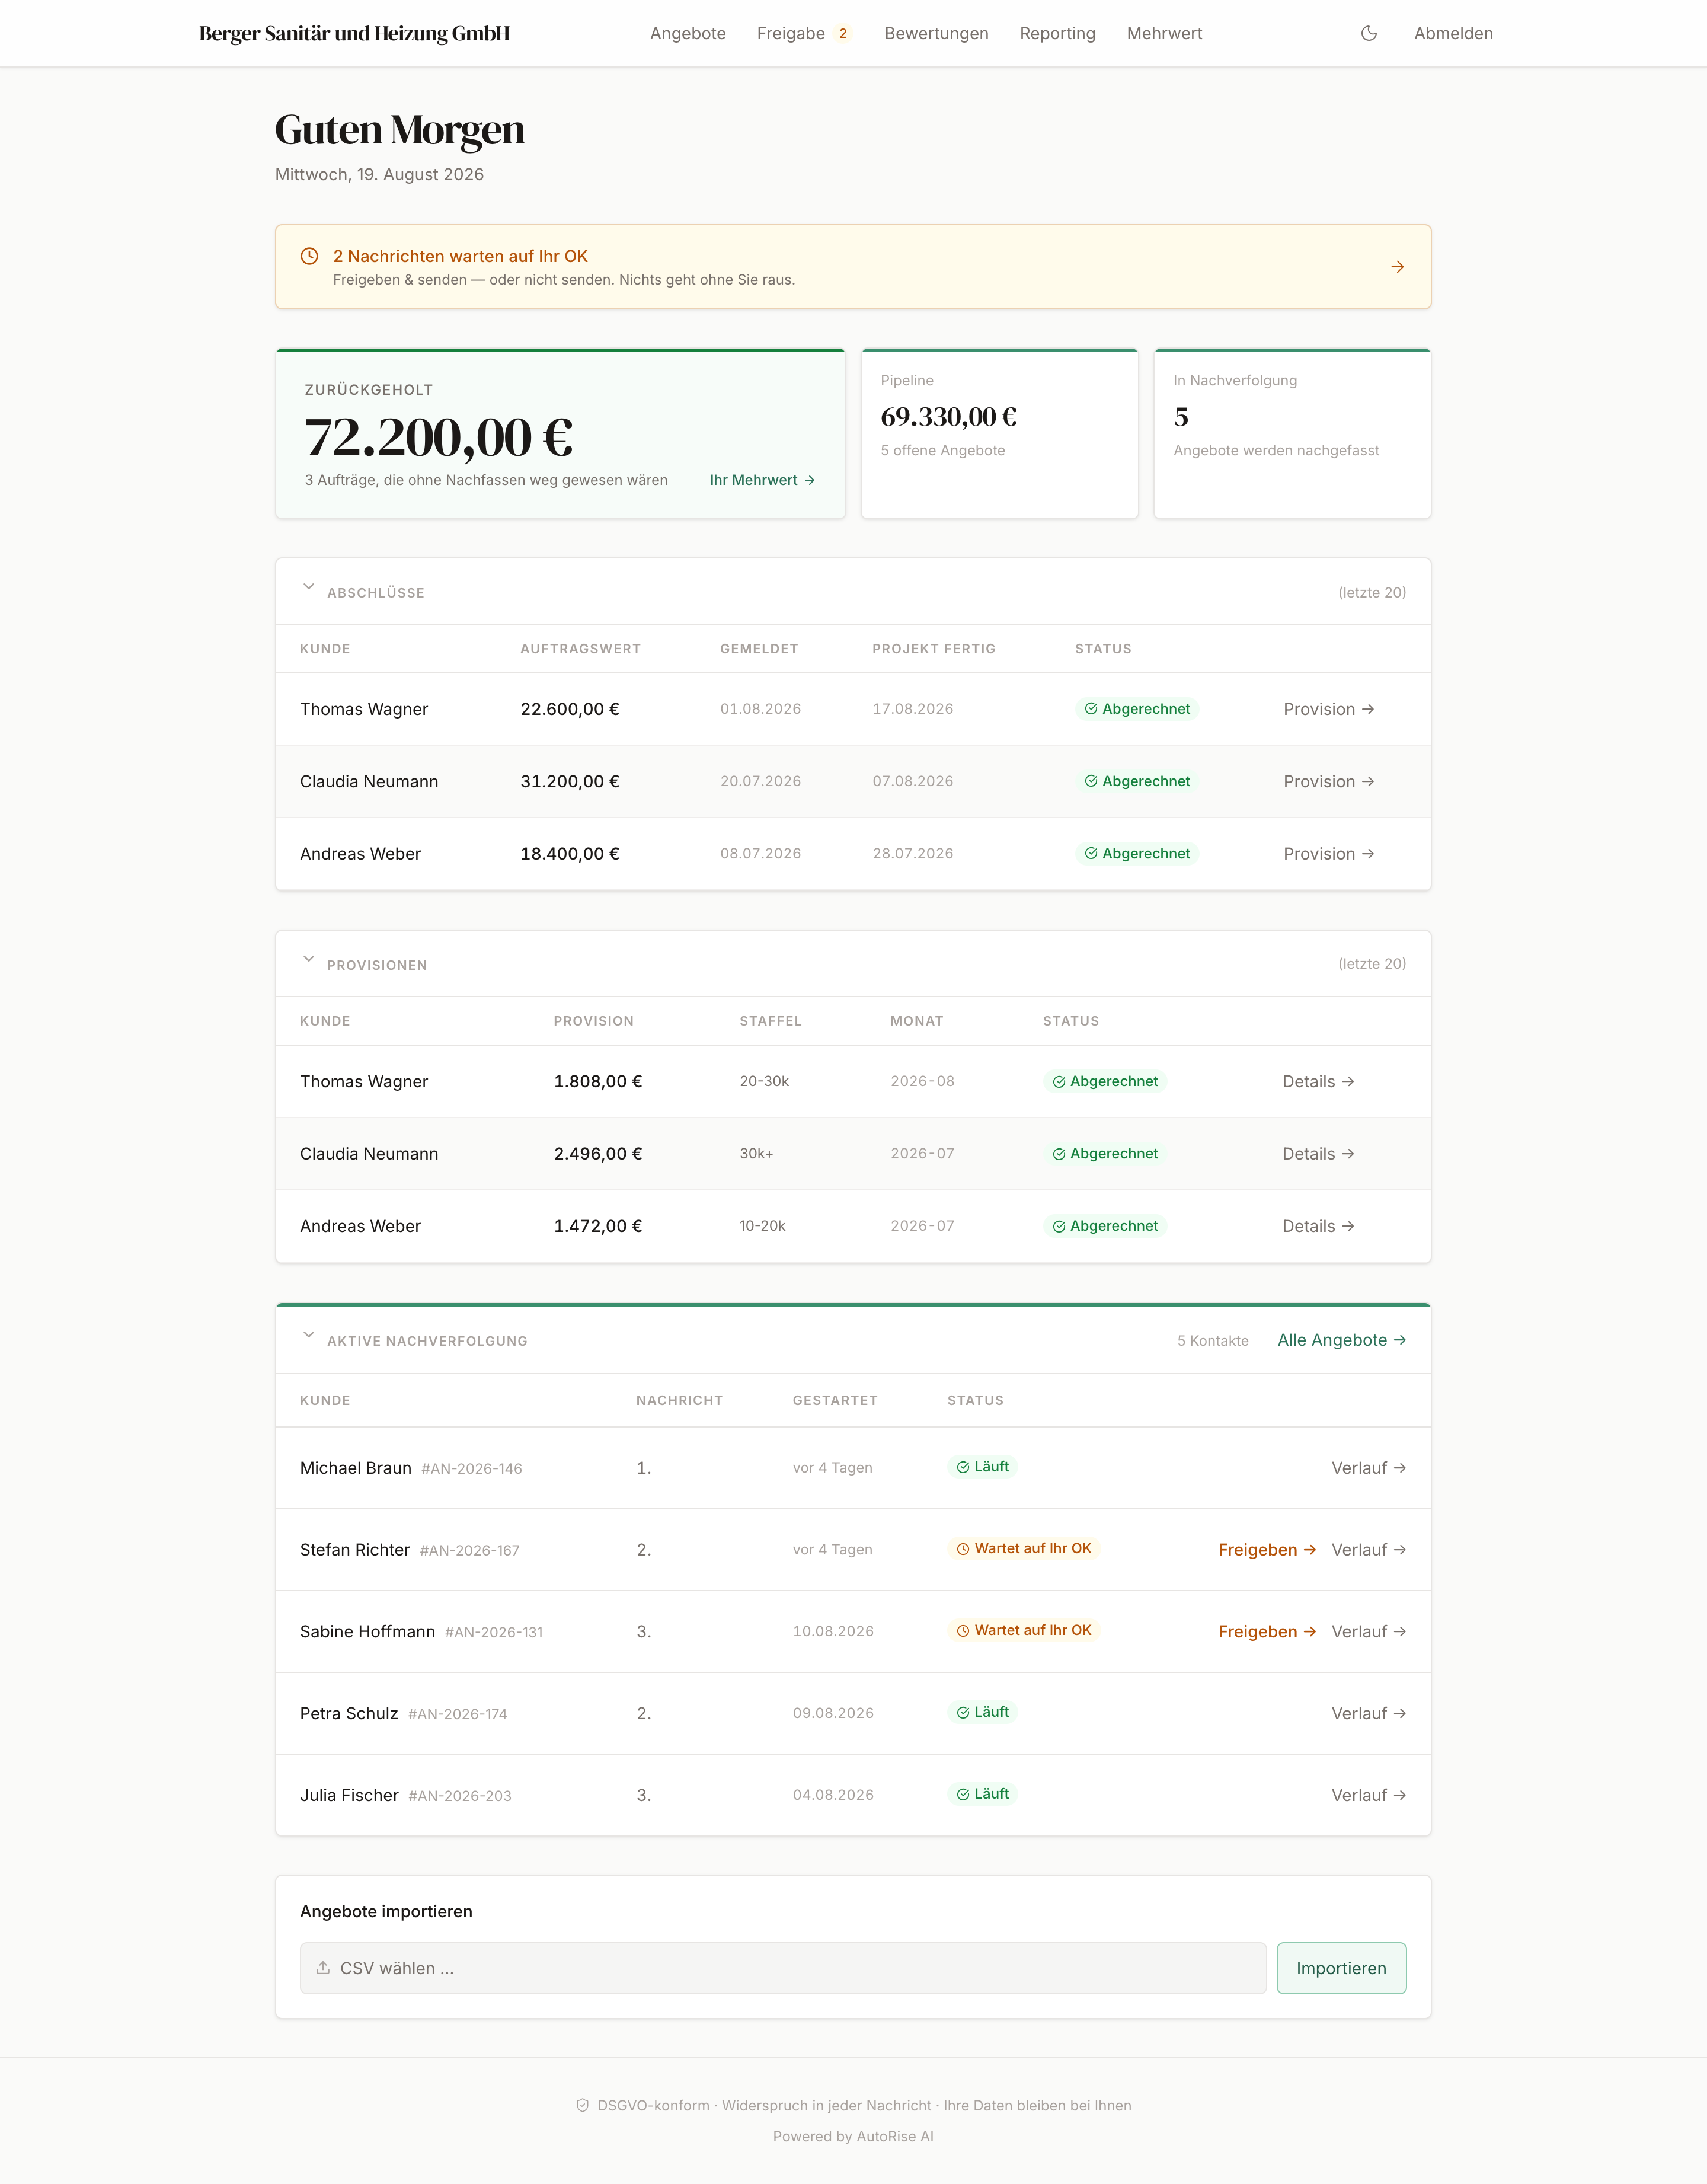
Task: Go to Bewertungen page
Action: pos(936,33)
